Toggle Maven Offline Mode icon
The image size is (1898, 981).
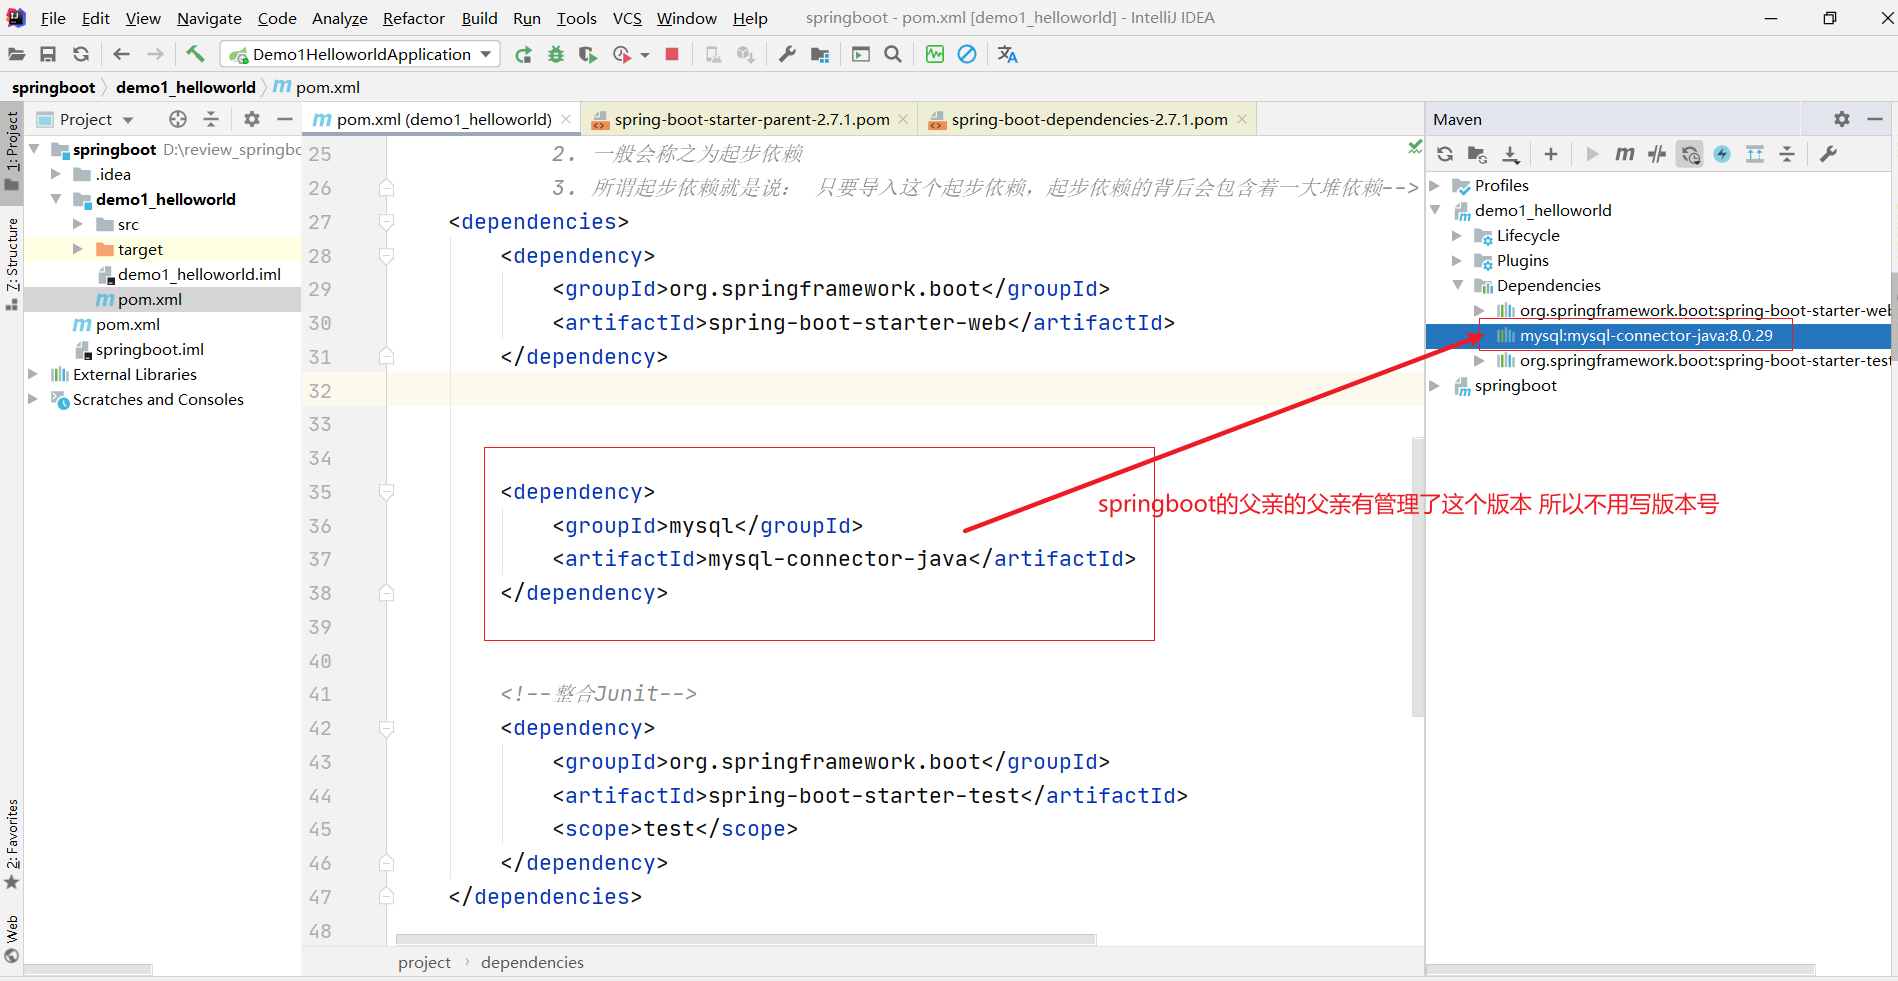[x=1657, y=154]
